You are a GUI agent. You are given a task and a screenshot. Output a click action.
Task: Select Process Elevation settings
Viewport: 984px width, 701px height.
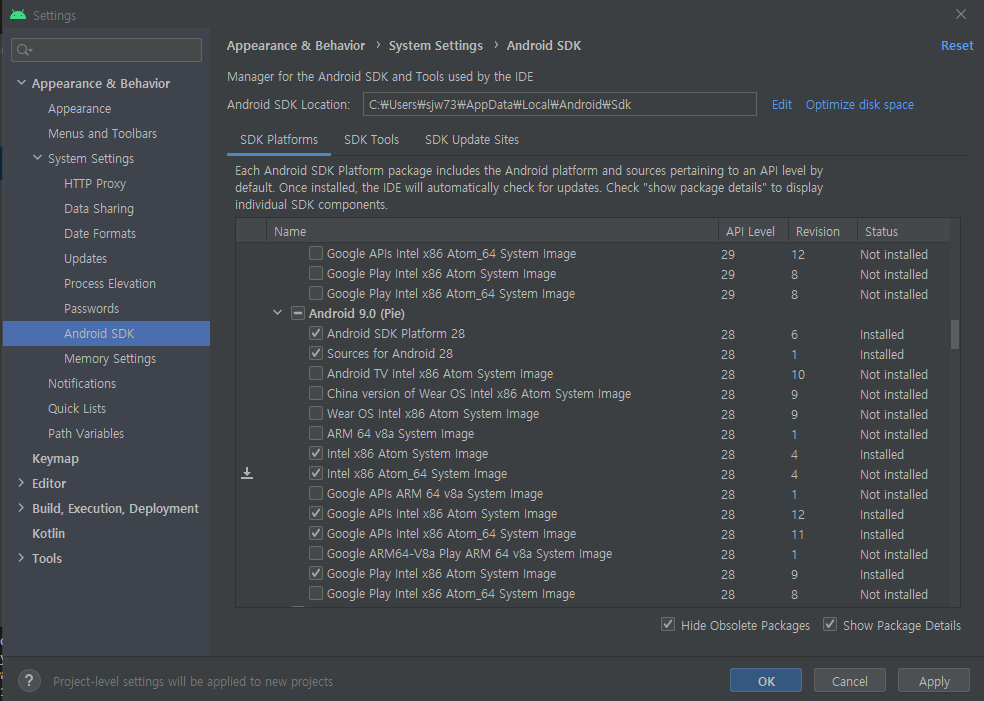(x=110, y=284)
